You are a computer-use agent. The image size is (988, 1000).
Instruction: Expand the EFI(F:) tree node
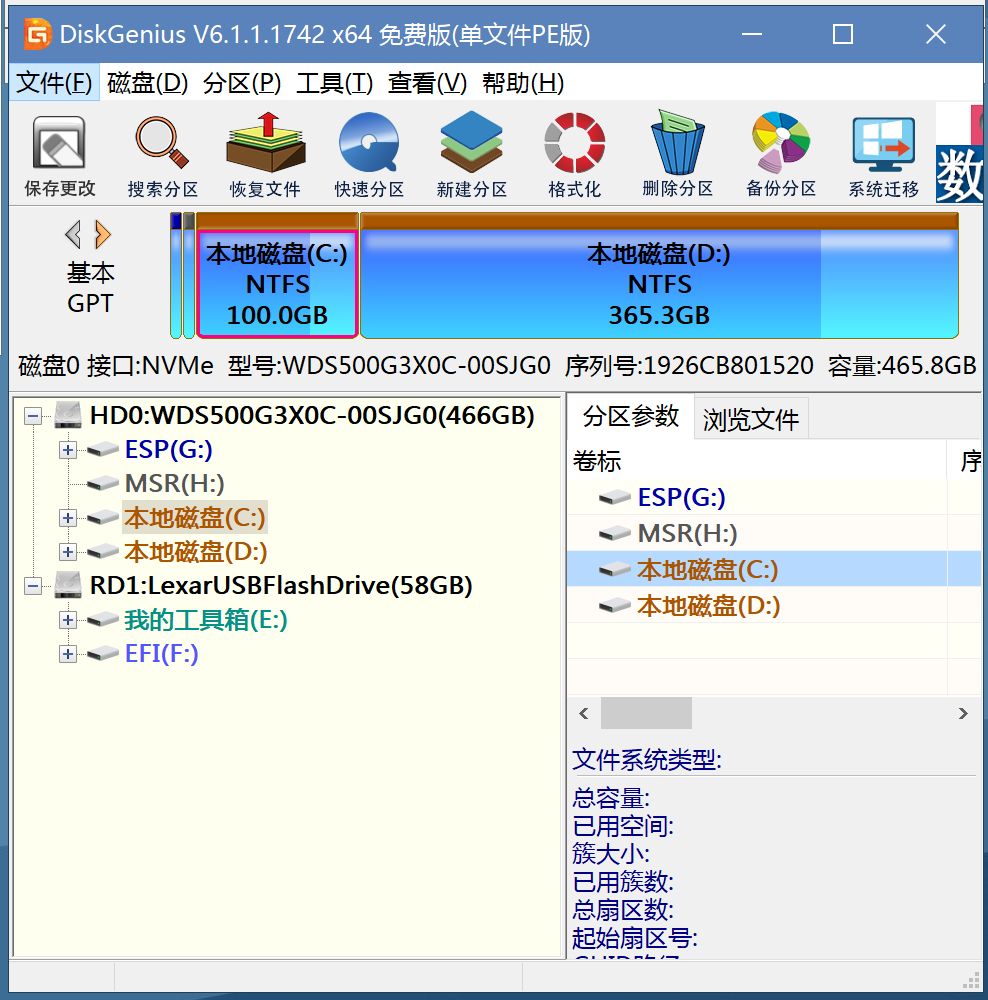68,654
